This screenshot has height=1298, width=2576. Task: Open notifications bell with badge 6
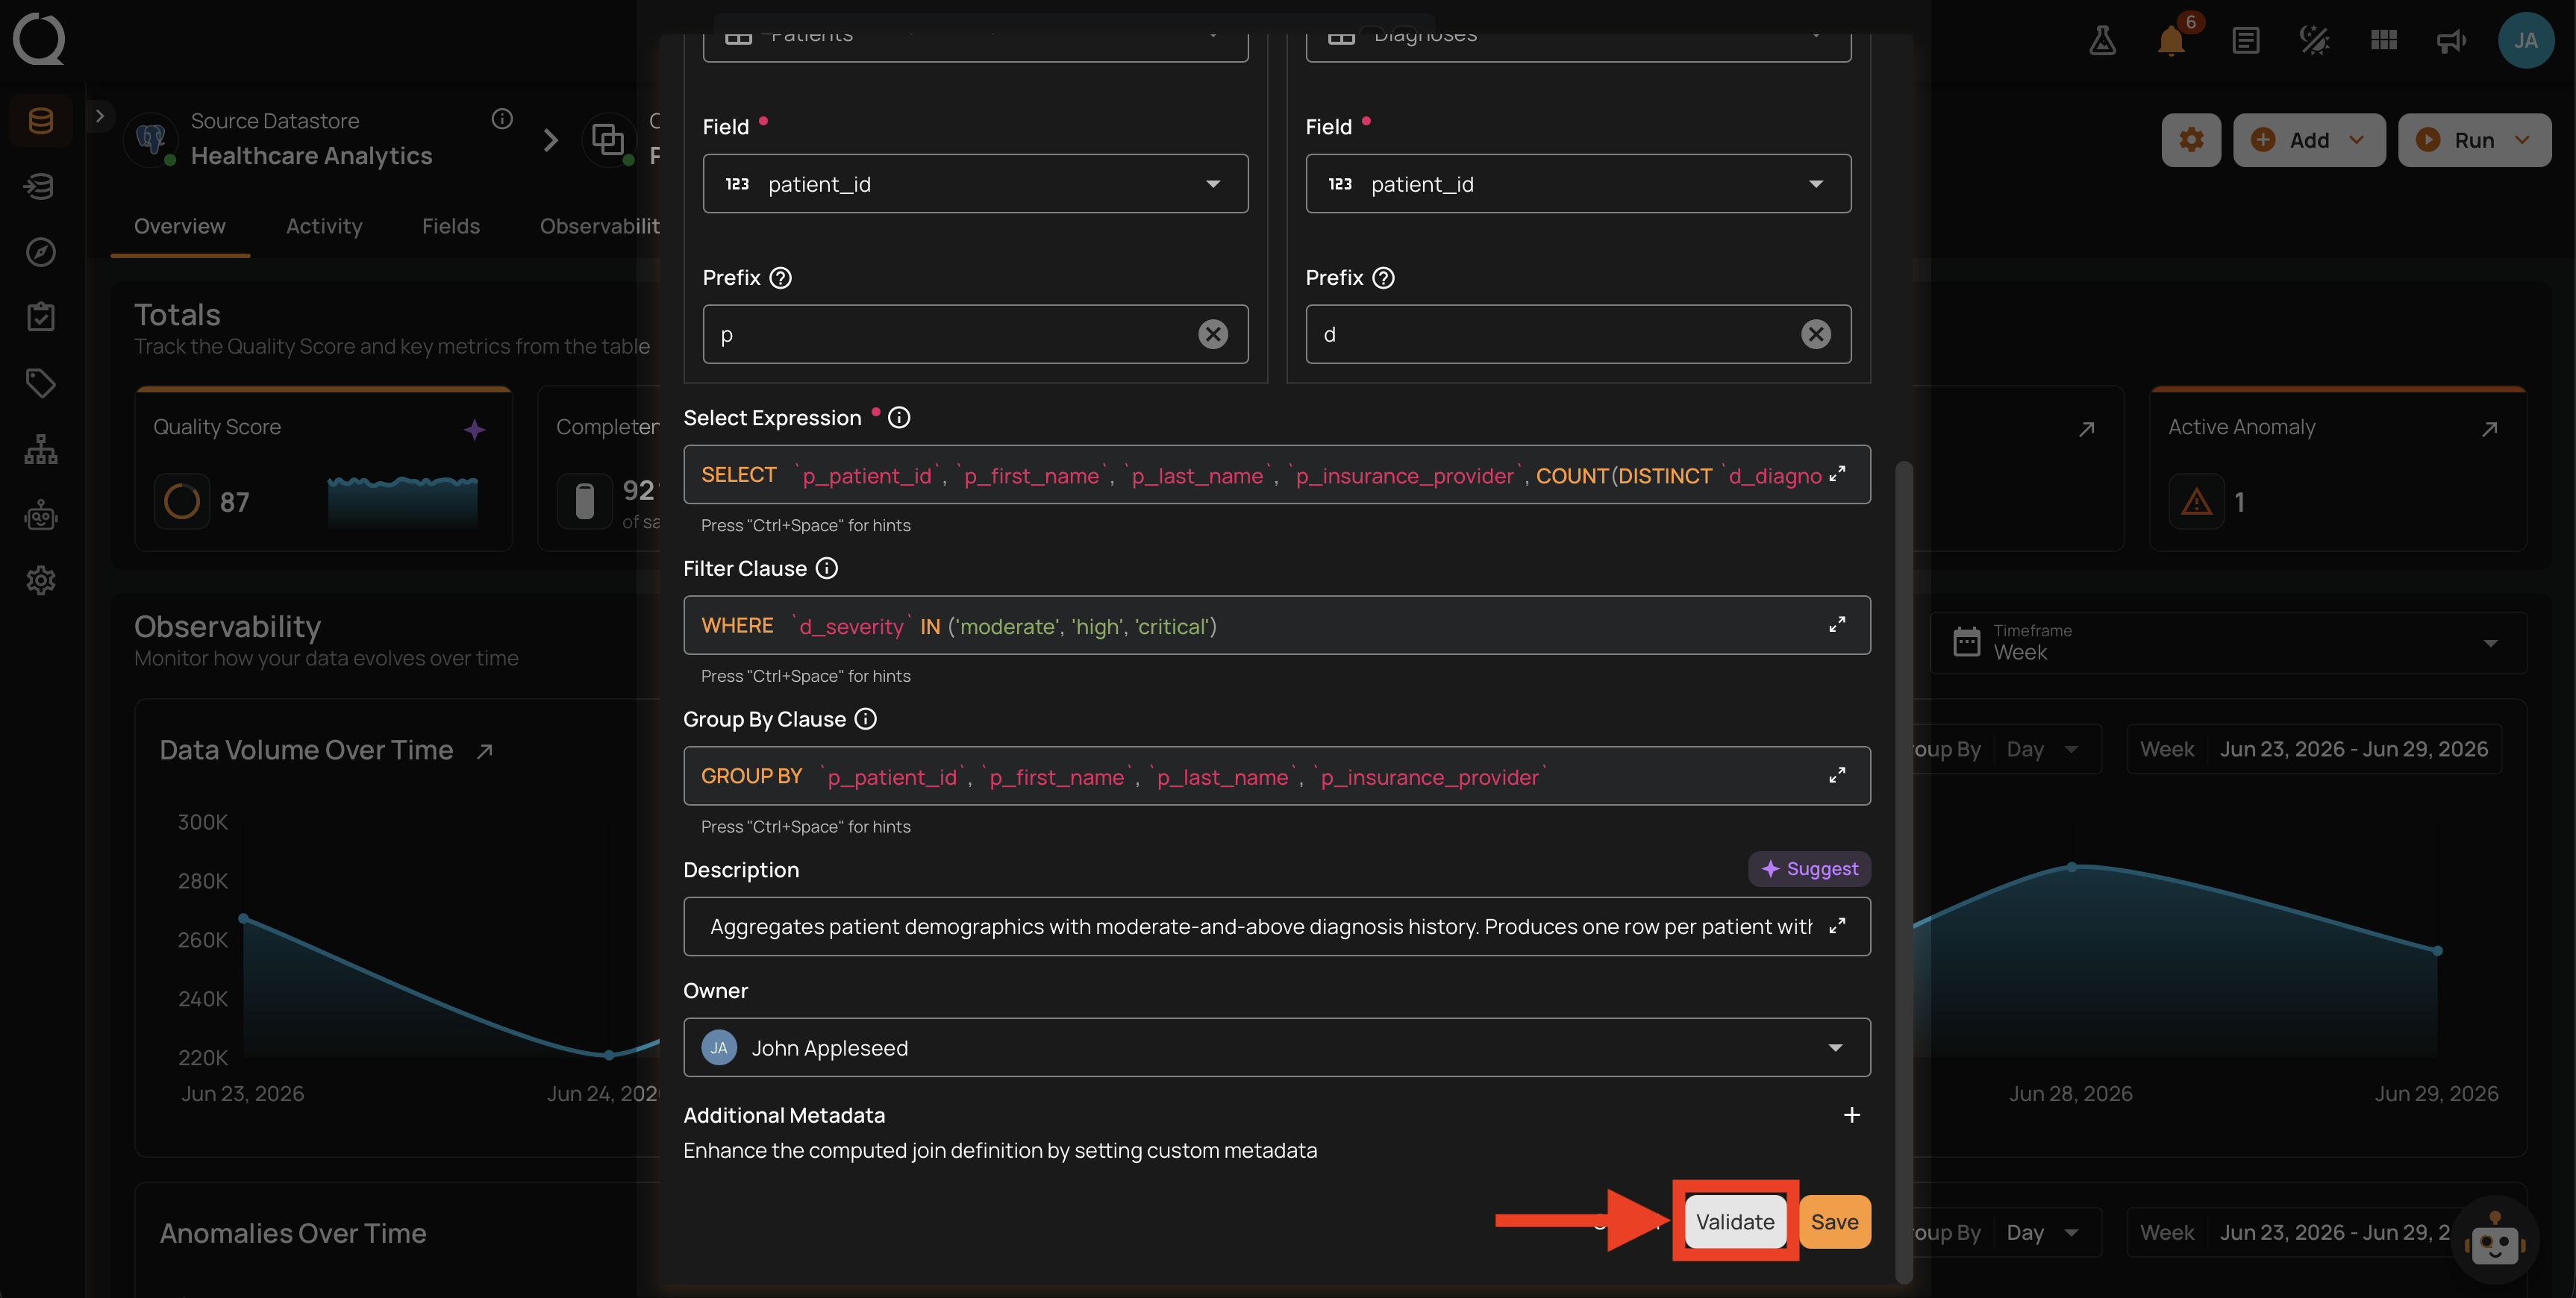2171,40
